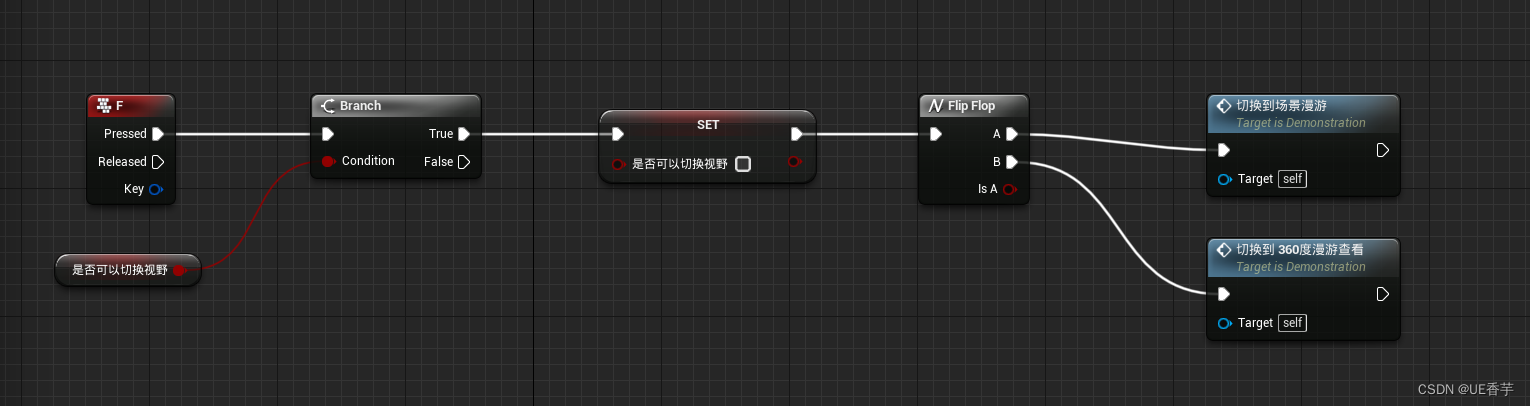The image size is (1530, 406).
Task: Click self Target field on 切换到场景漫游
Action: (x=1293, y=179)
